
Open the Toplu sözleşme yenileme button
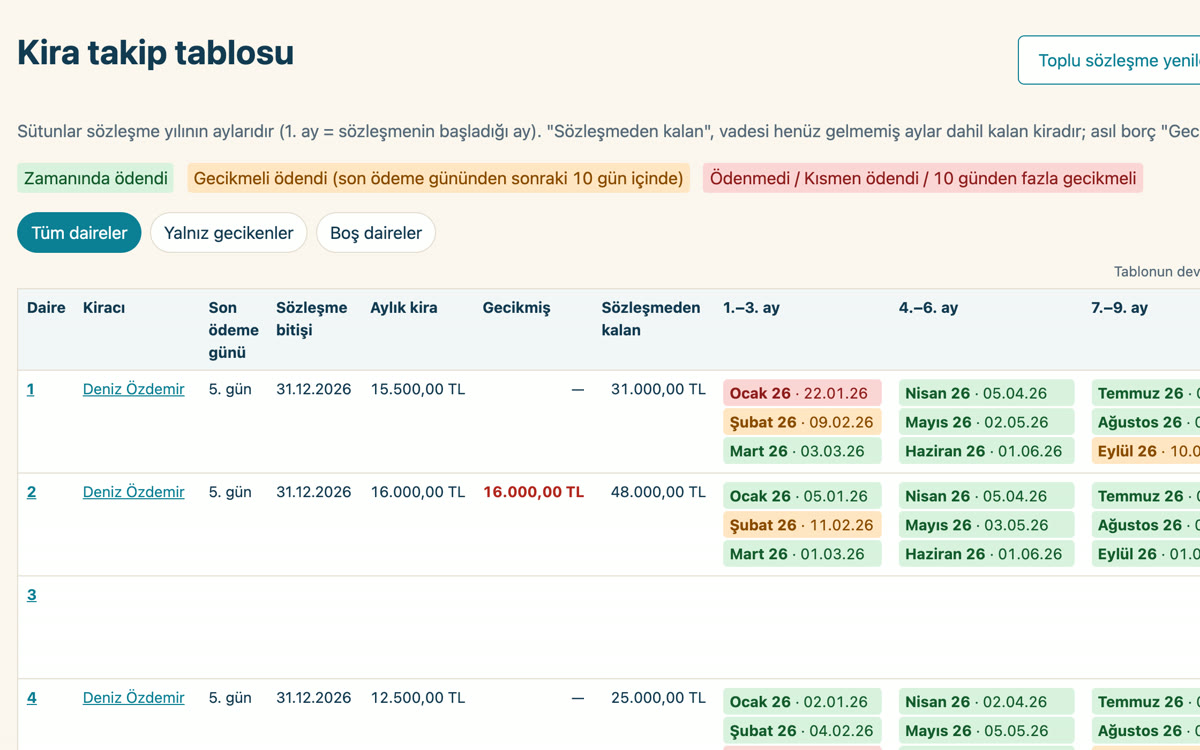tap(1109, 60)
